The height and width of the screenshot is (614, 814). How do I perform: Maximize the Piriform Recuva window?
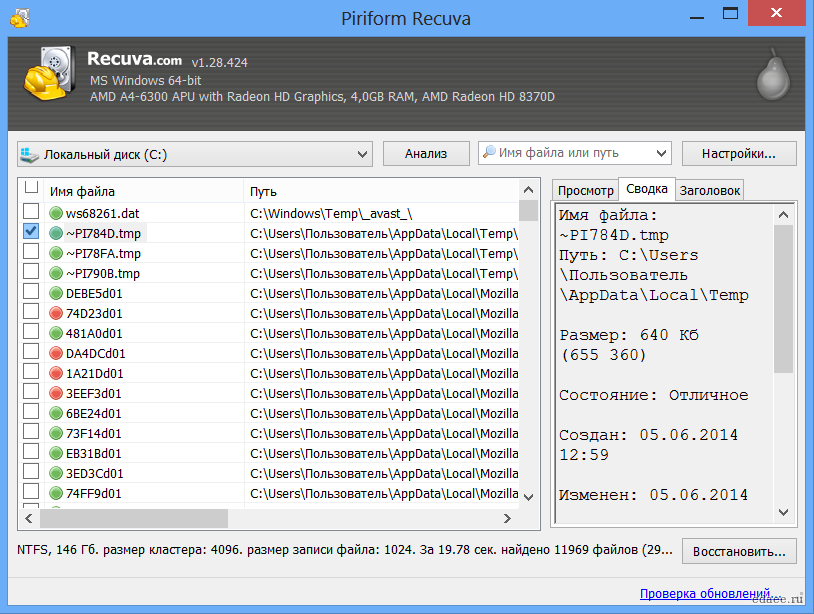pyautogui.click(x=730, y=13)
